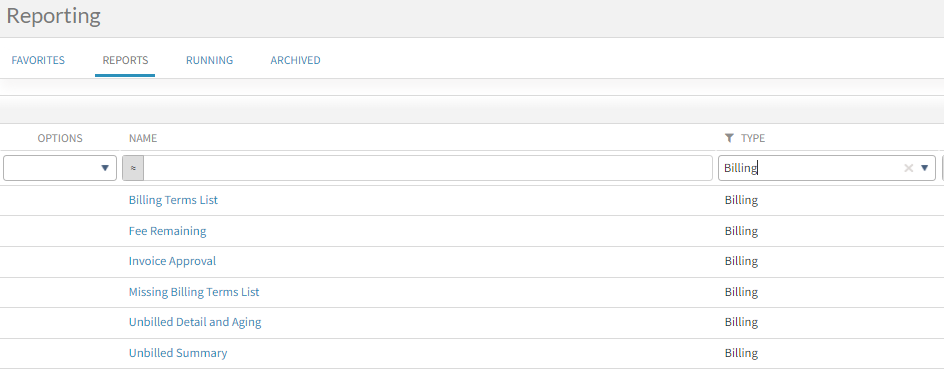Image resolution: width=944 pixels, height=371 pixels.
Task: Open the Billing Terms List report
Action: (173, 200)
